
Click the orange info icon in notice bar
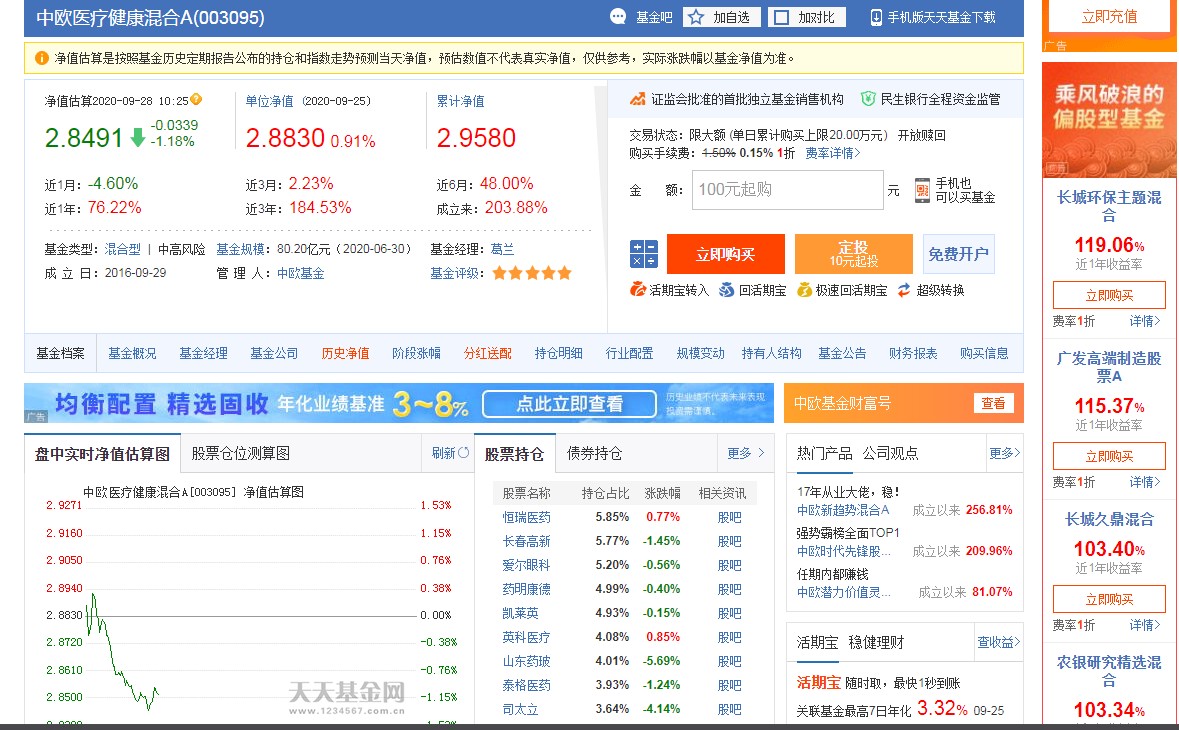point(42,58)
